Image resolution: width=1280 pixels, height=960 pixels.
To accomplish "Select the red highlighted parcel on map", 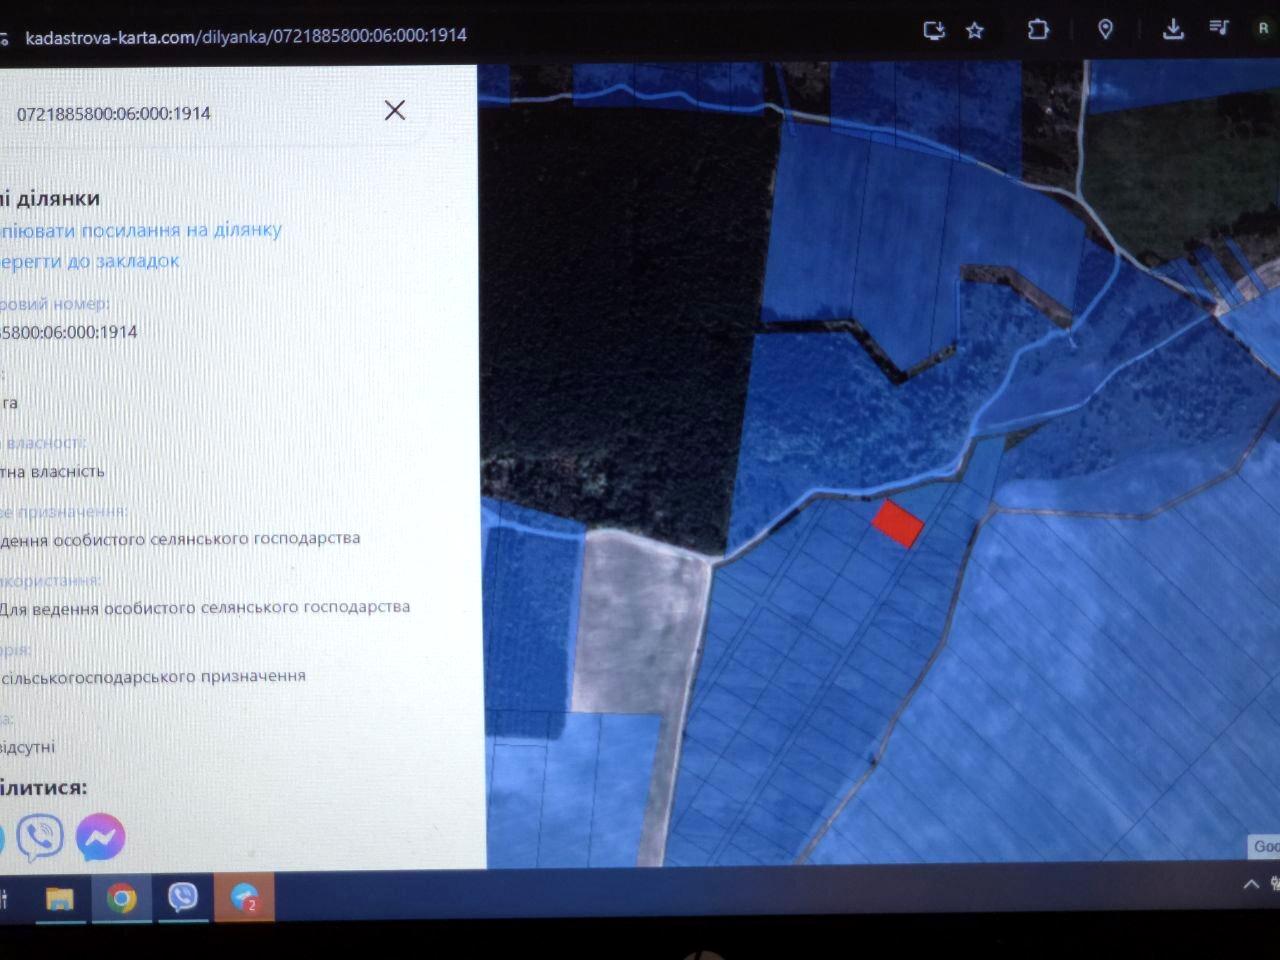I will pyautogui.click(x=897, y=523).
